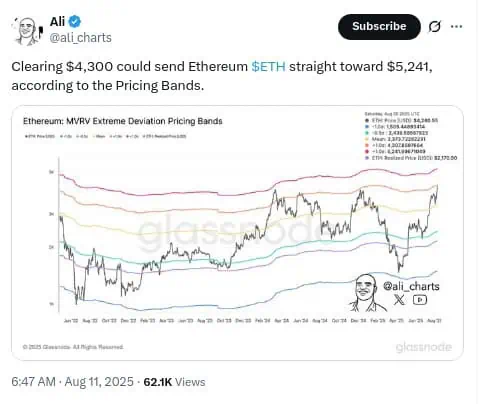Viewport: 479px width, 404px height.
Task: Click the Subscribe button
Action: pos(379,27)
